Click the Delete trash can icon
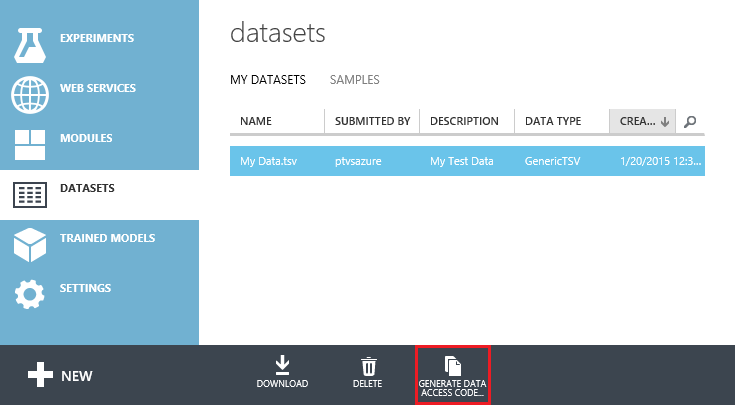 (368, 367)
